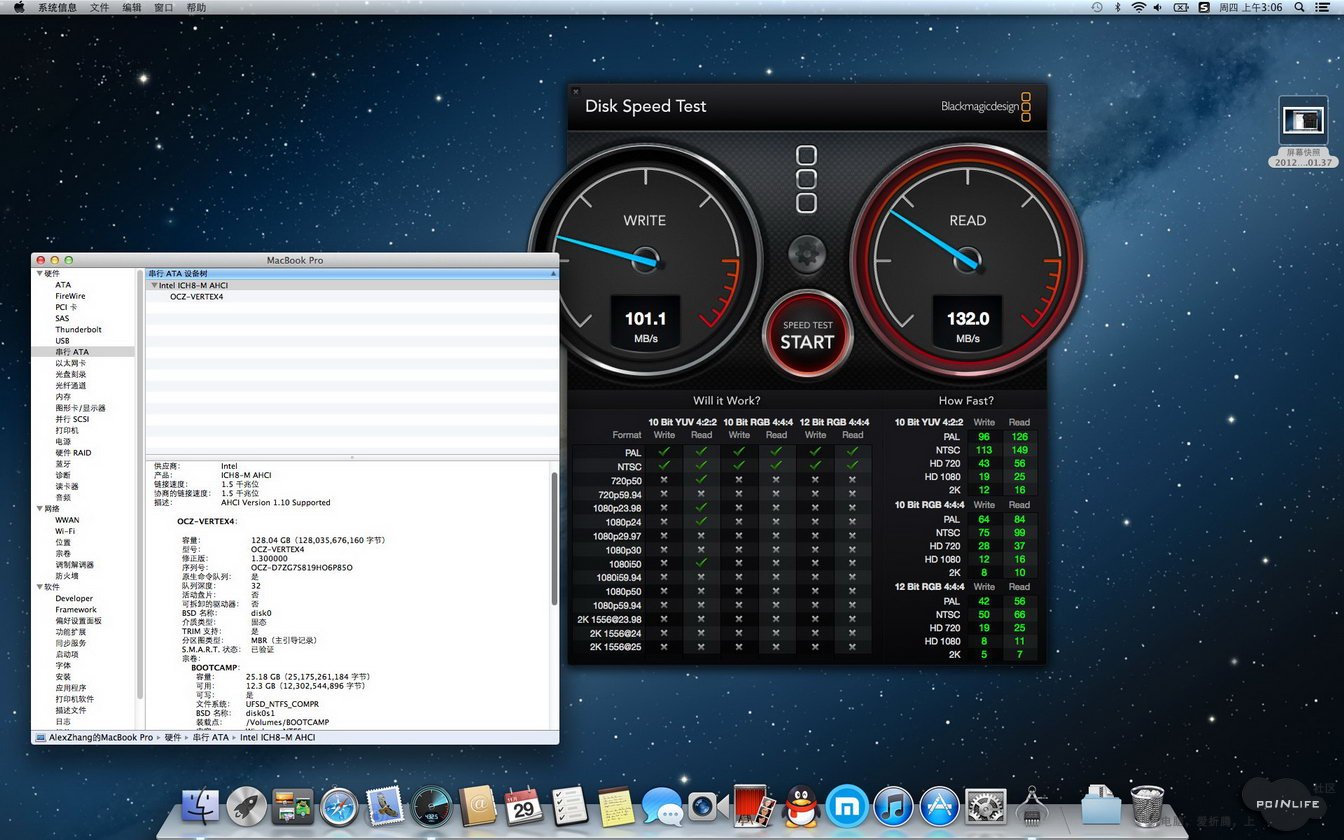
Task: Select OCZ-VERTEX4 in the device tree
Action: [197, 296]
